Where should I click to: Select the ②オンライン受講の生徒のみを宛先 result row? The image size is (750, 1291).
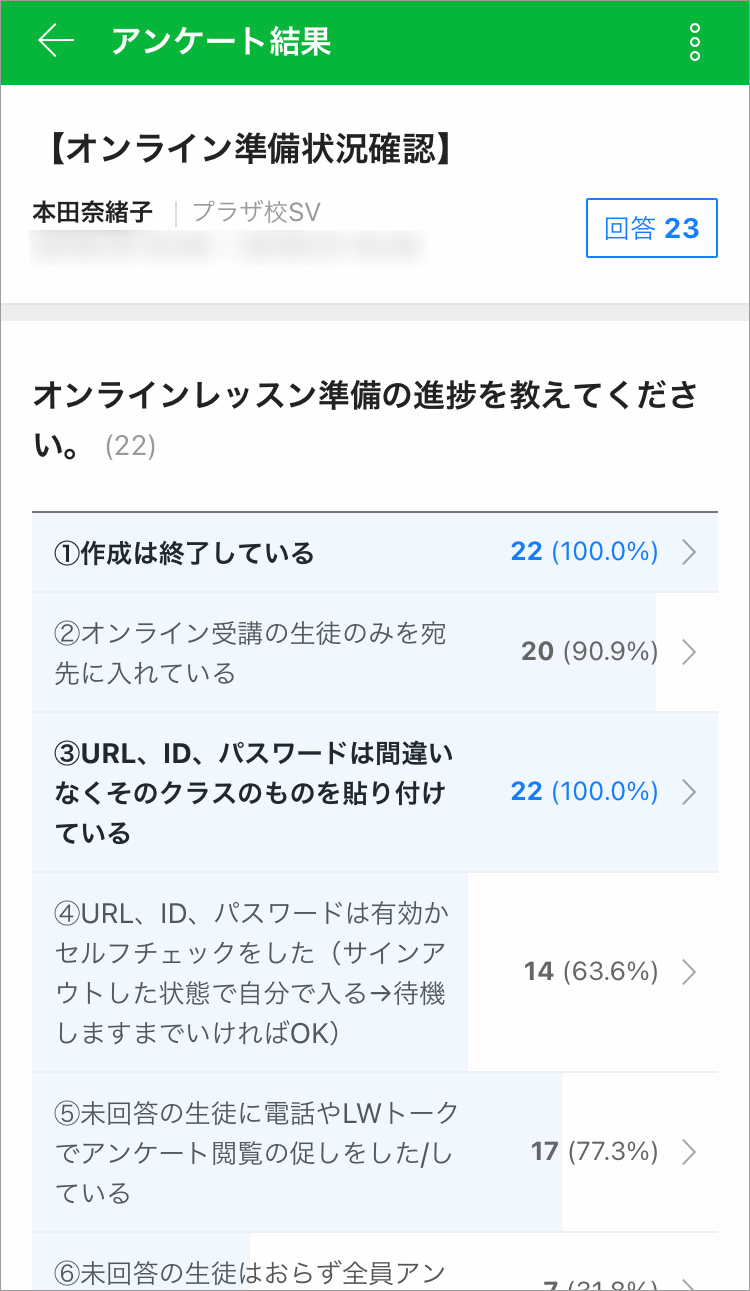250,652
